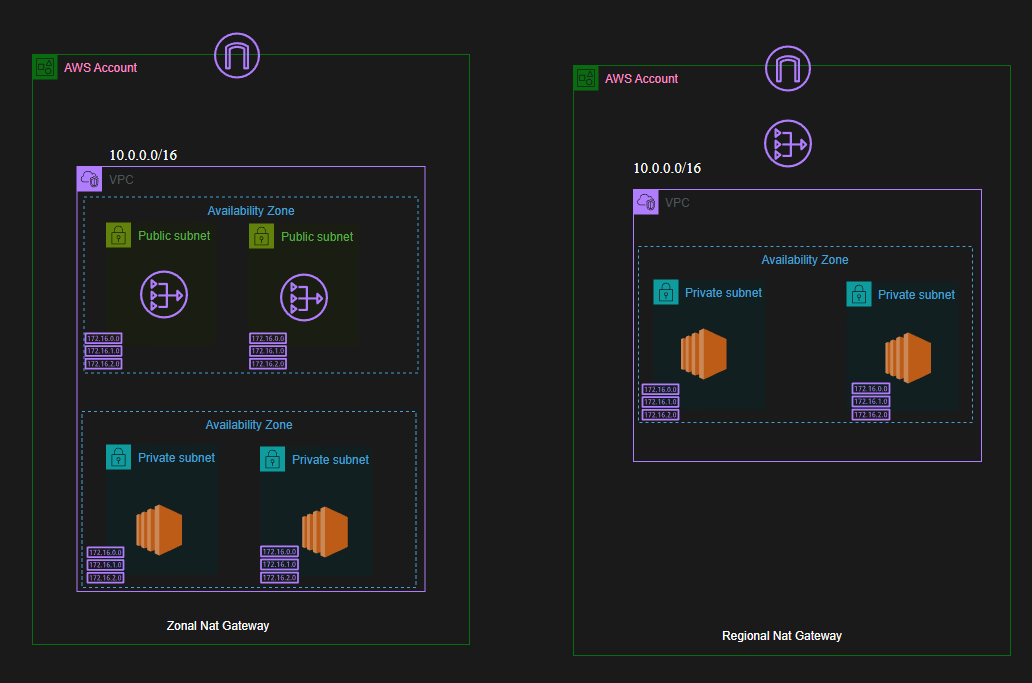Select the internet gateway icon in the Regional account
Screen dimensions: 1032x683
pos(788,69)
